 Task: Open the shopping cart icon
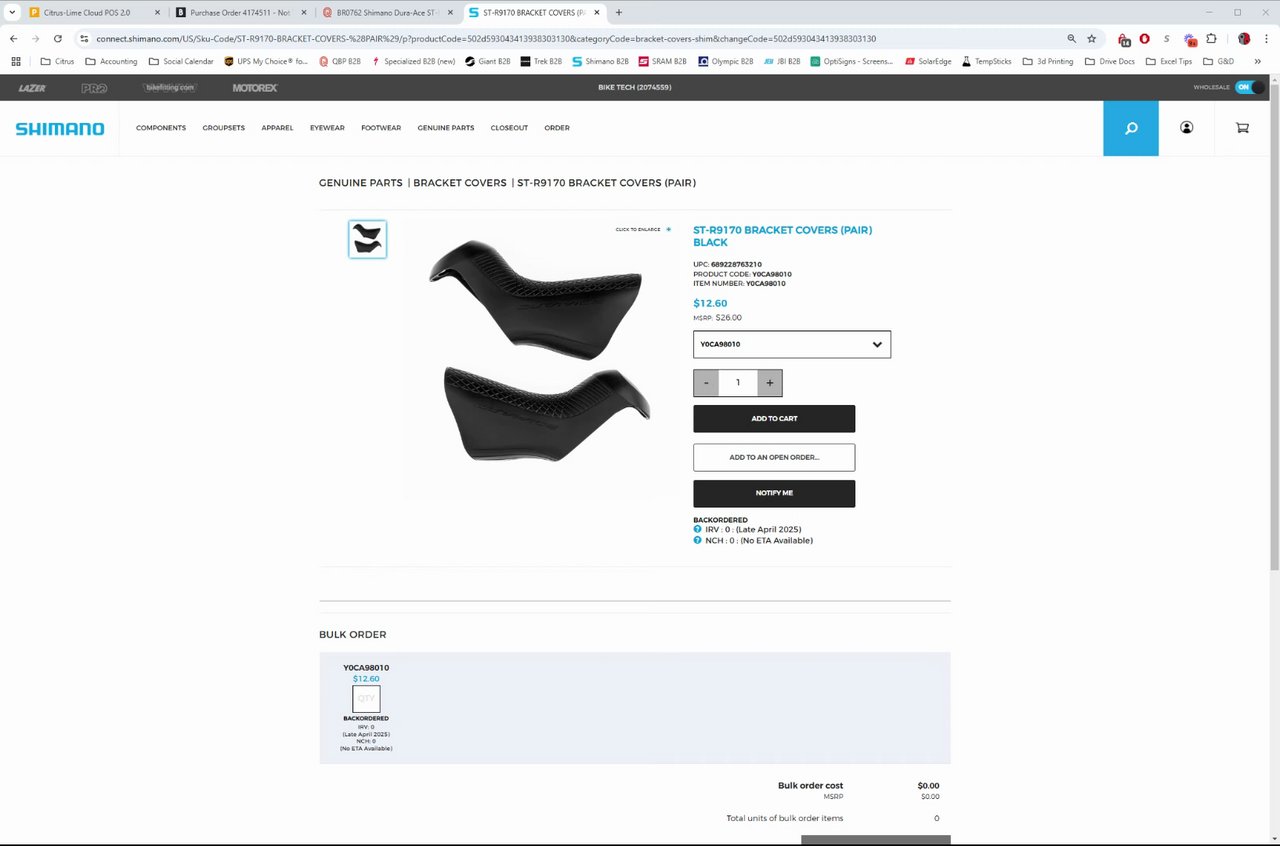coord(1242,128)
